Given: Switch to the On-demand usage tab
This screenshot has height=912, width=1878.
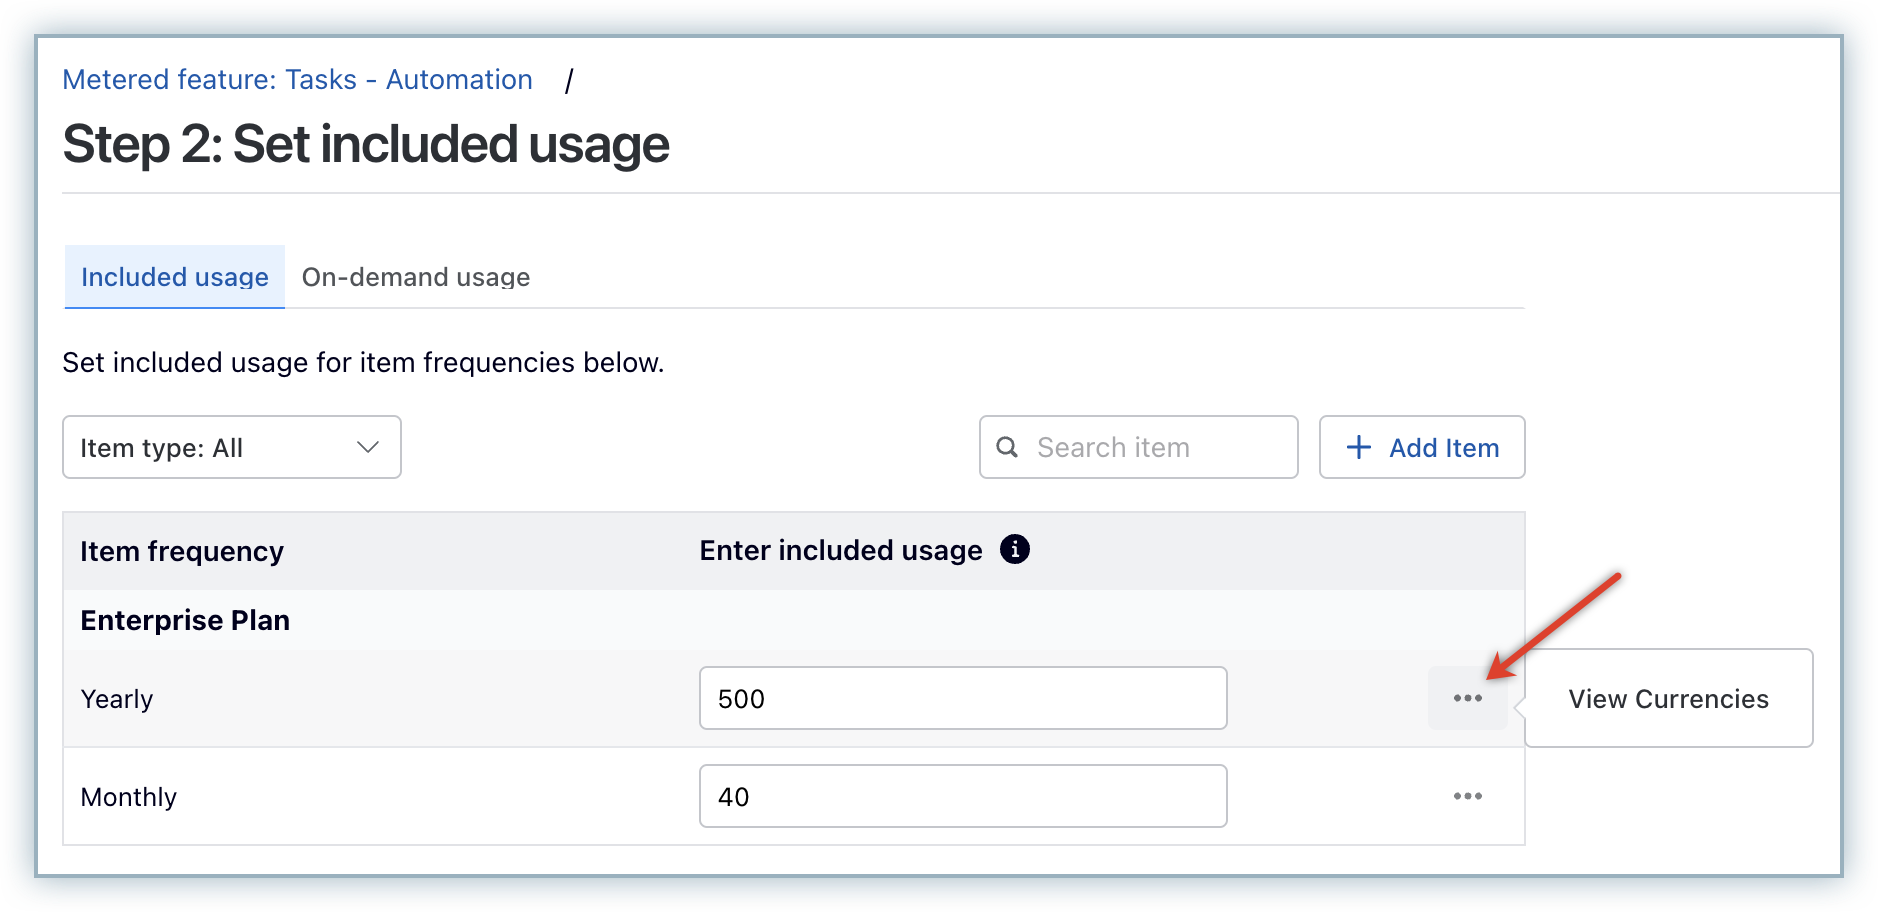Looking at the screenshot, I should (416, 277).
